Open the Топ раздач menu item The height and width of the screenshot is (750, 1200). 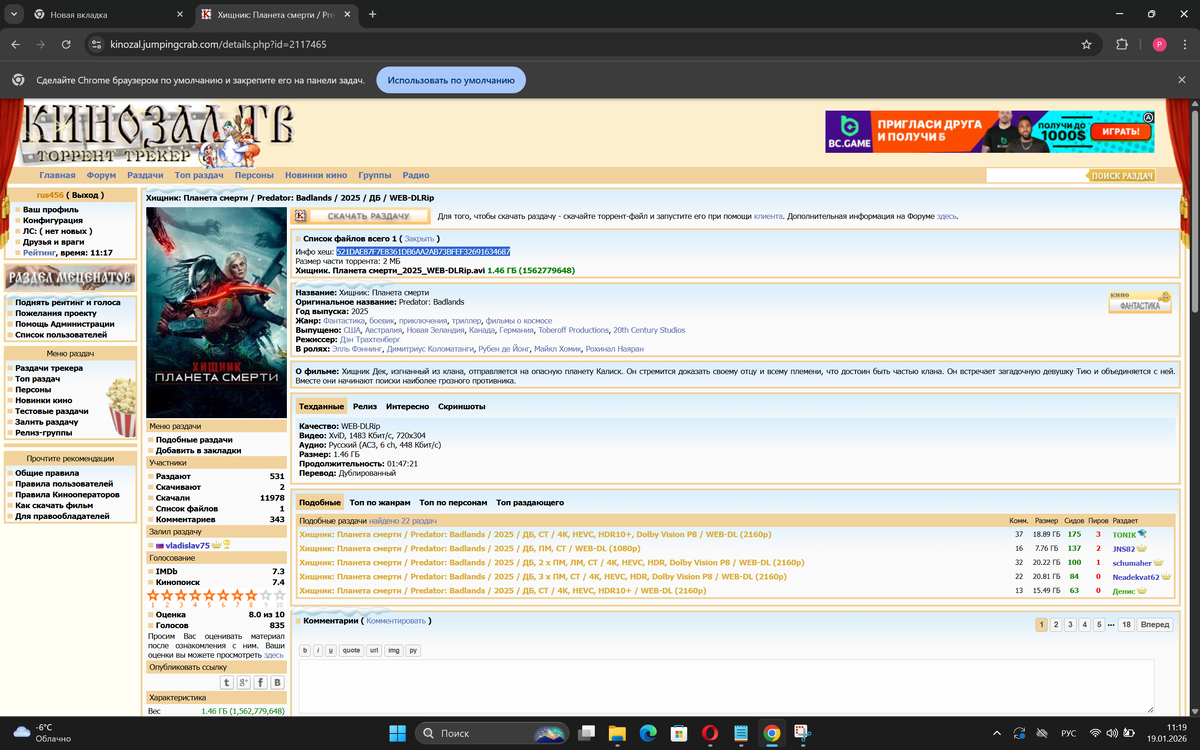tap(199, 175)
